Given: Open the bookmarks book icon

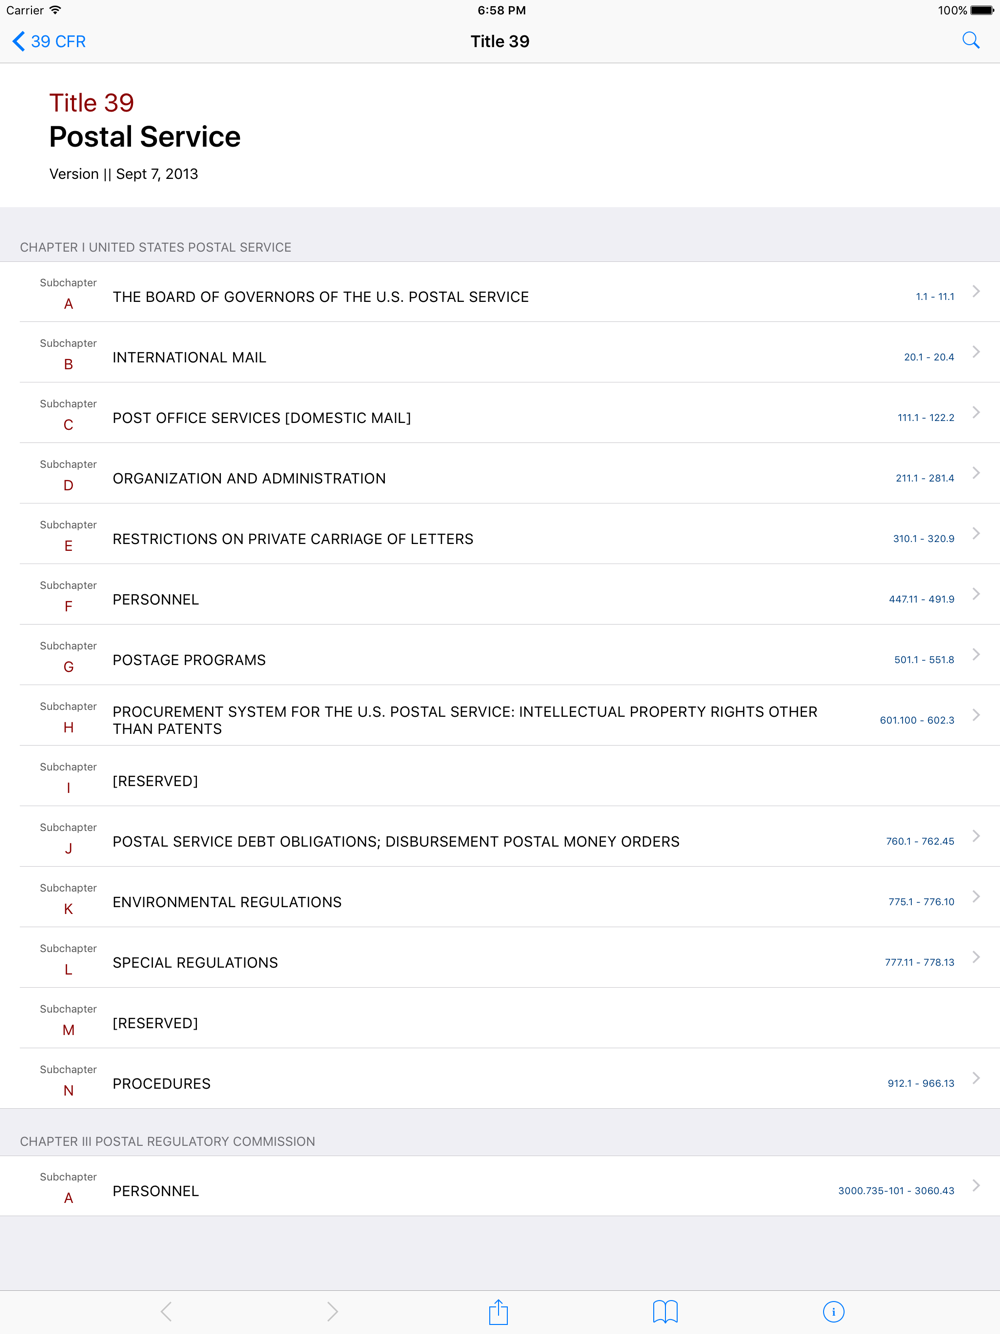Looking at the screenshot, I should tap(665, 1312).
